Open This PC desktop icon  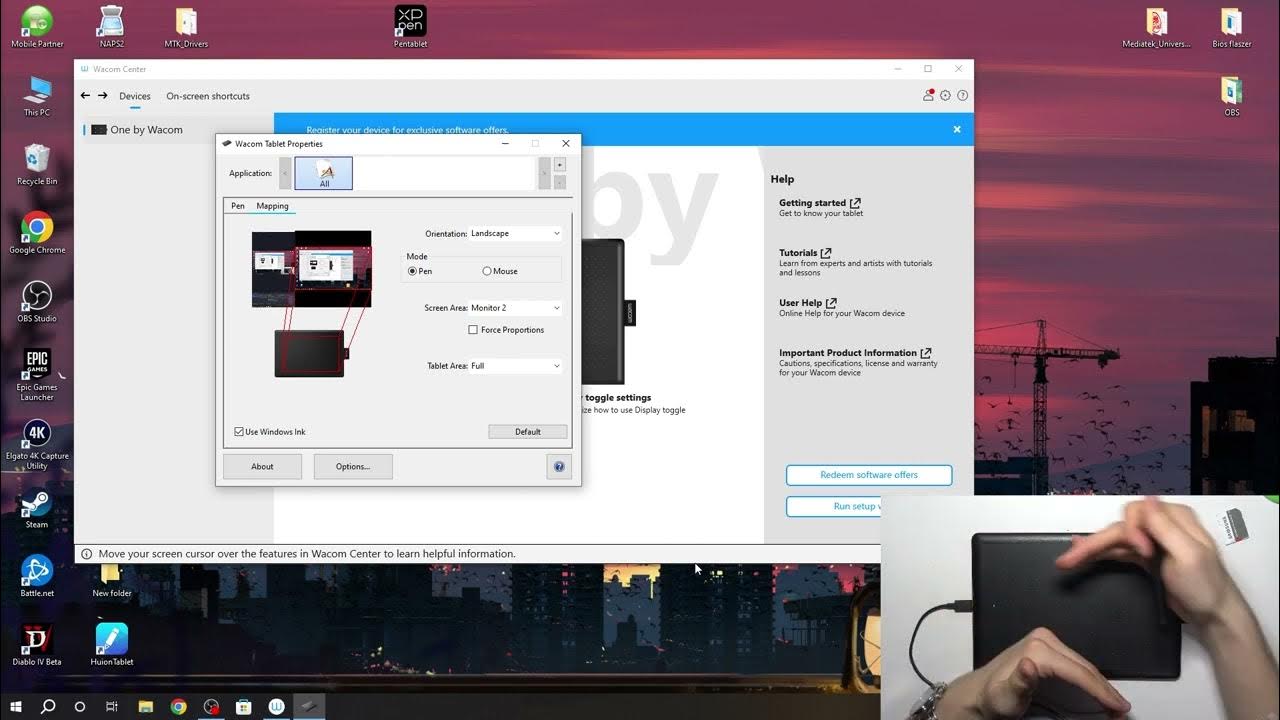[x=37, y=96]
